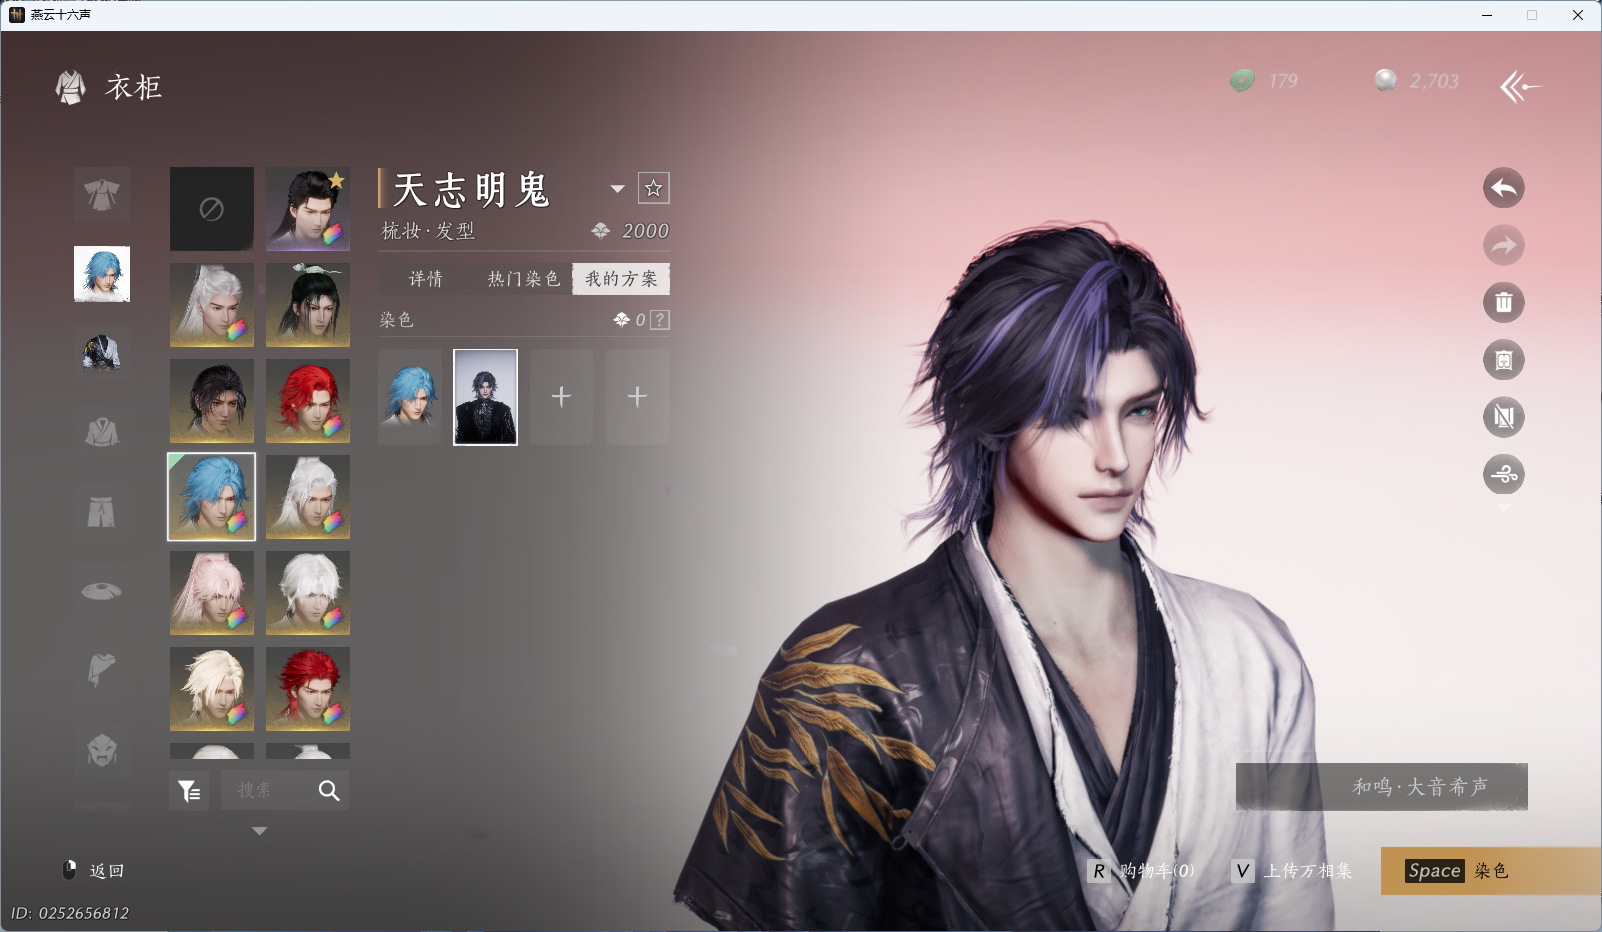Click the search magnifier icon
This screenshot has height=932, width=1602.
click(x=329, y=791)
